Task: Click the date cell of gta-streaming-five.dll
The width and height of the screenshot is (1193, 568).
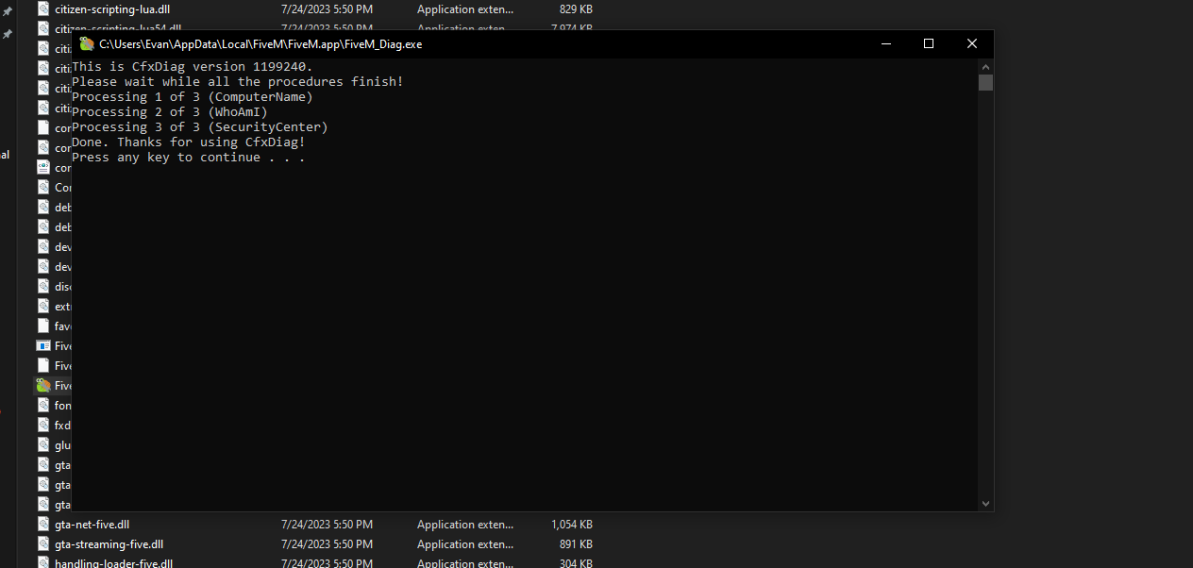Action: point(326,544)
